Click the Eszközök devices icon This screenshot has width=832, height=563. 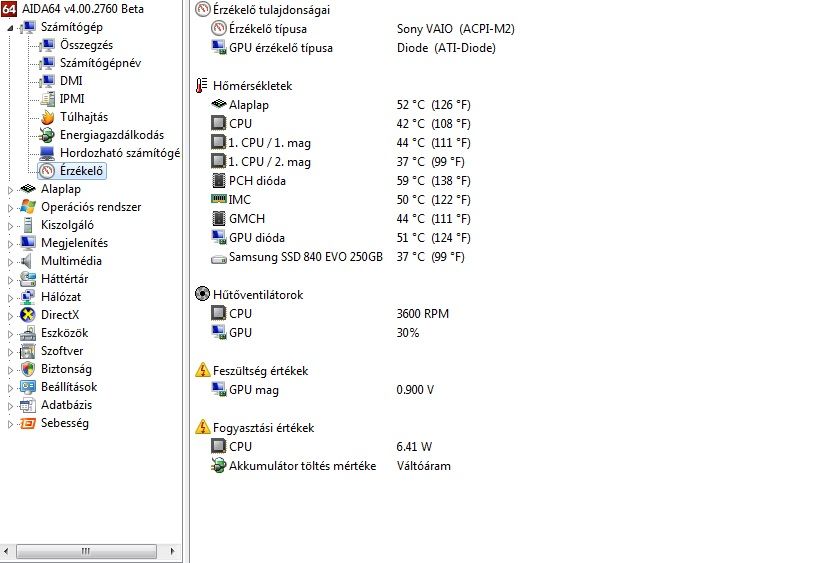tap(28, 333)
